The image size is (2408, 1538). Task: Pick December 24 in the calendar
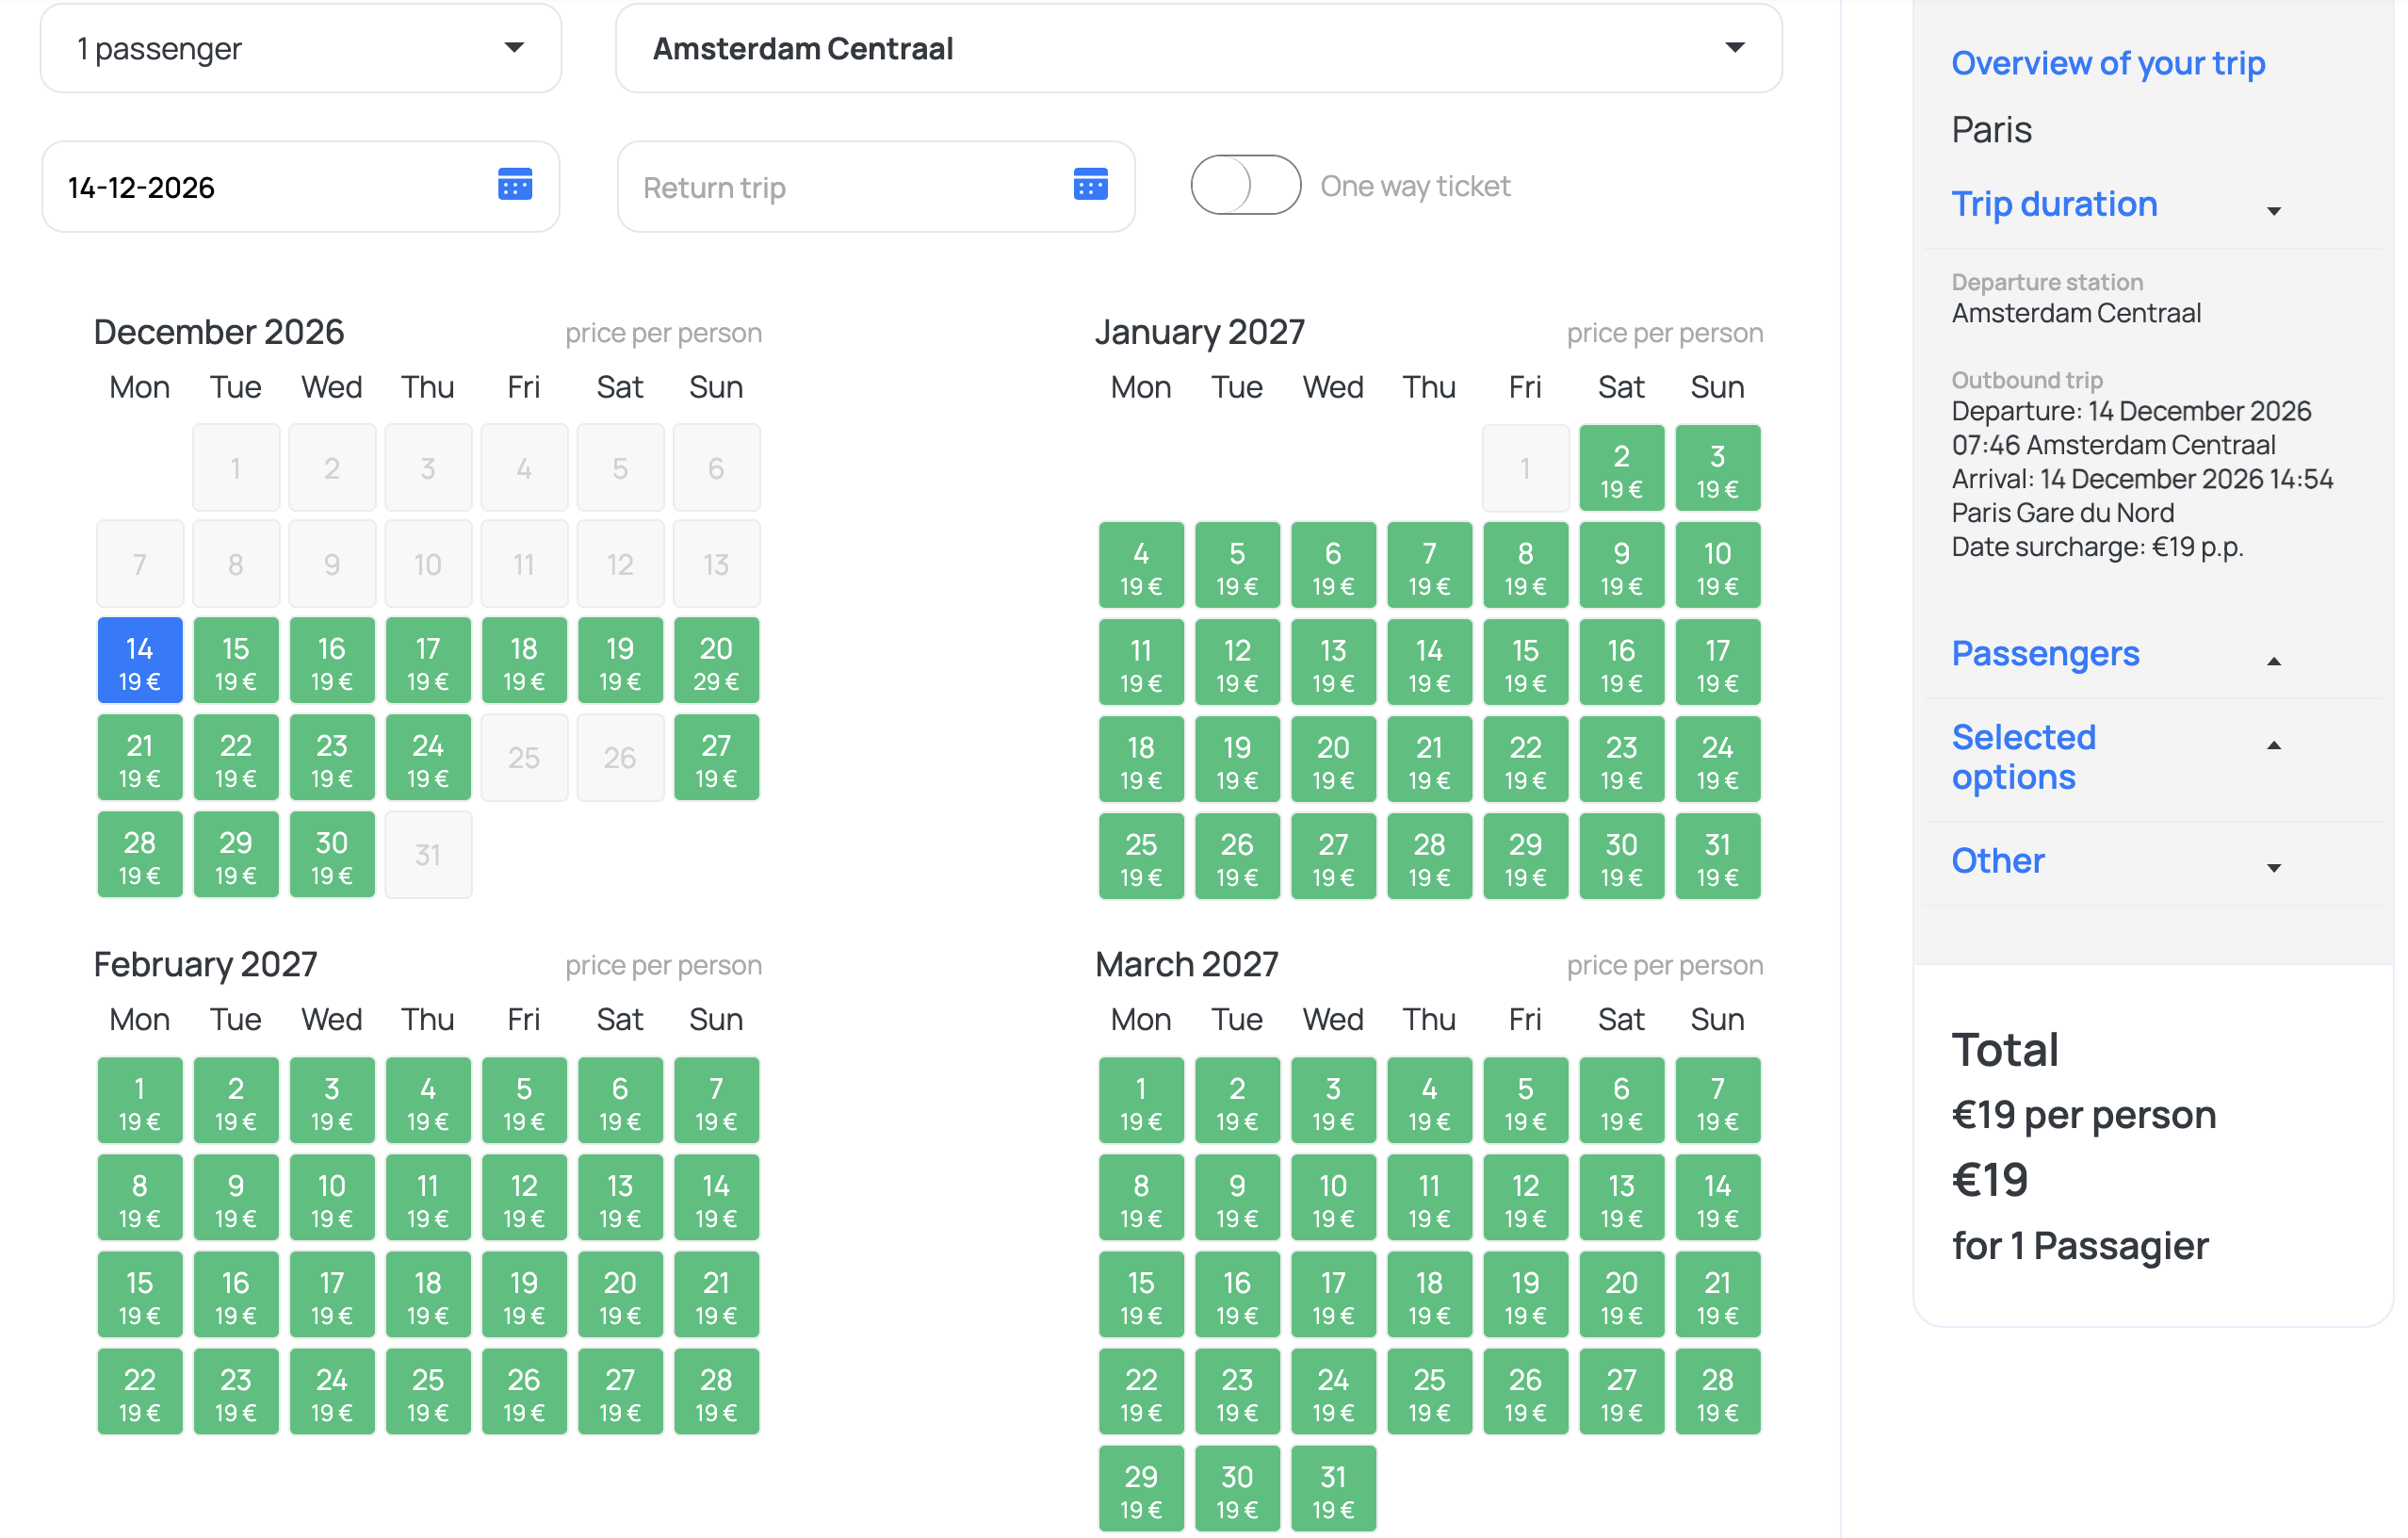pyautogui.click(x=428, y=758)
